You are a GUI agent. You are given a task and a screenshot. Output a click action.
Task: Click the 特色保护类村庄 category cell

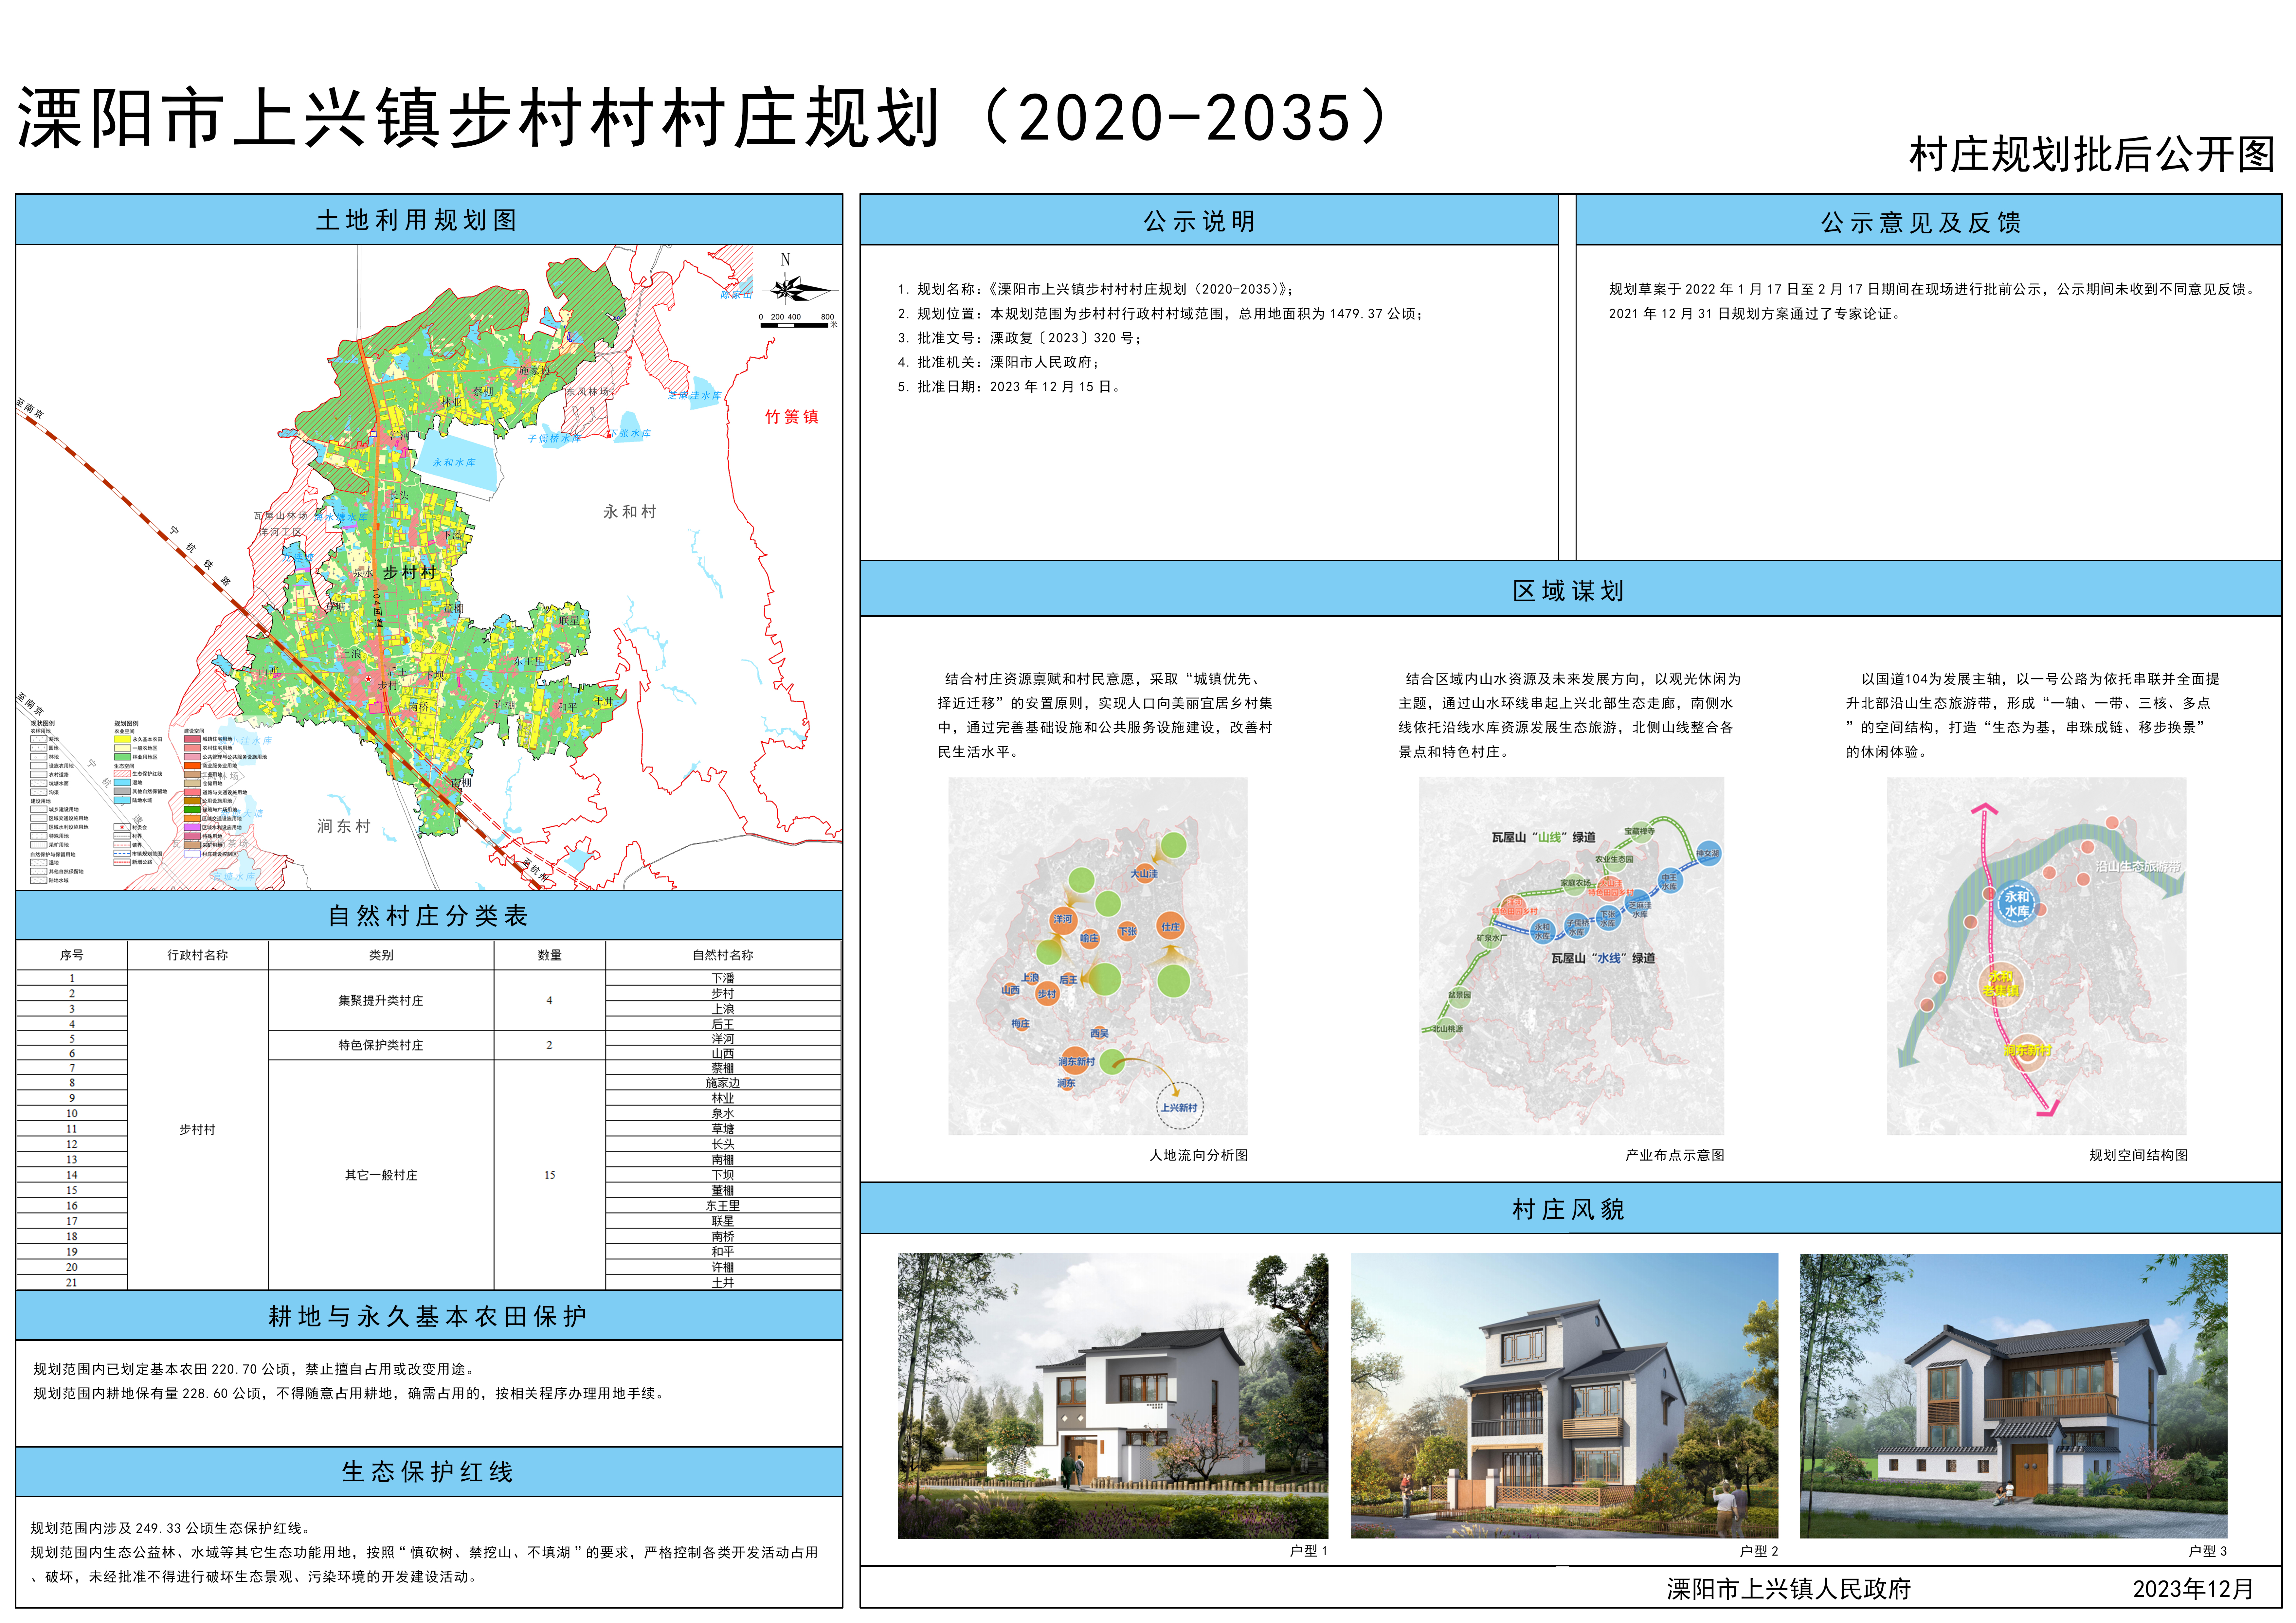[381, 1045]
